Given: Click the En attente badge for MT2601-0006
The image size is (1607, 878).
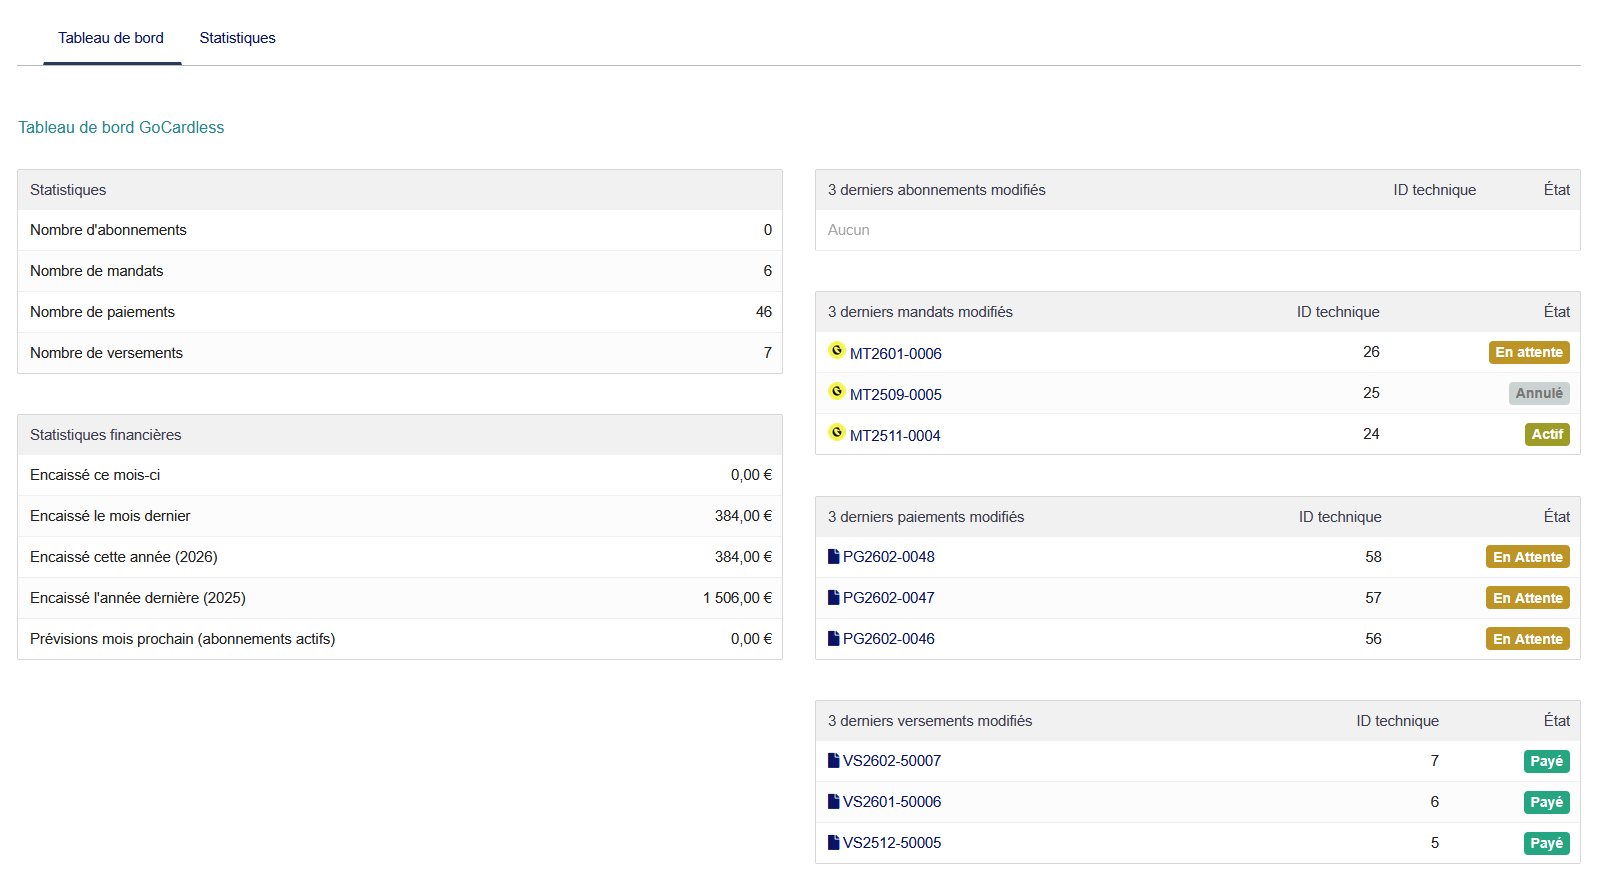Looking at the screenshot, I should click(x=1529, y=352).
